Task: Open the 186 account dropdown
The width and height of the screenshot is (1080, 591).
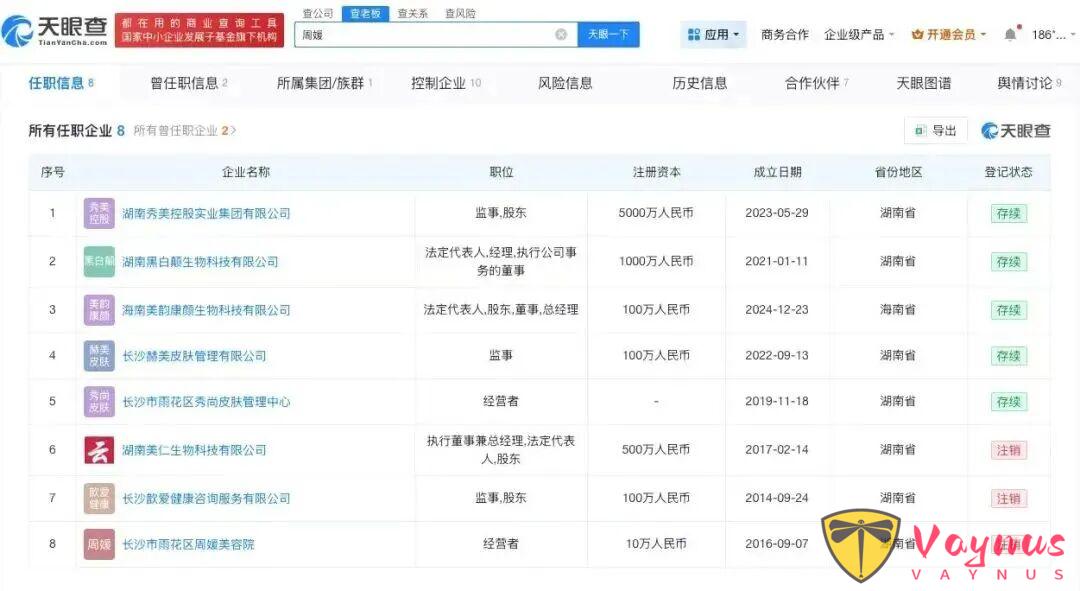Action: 1047,33
